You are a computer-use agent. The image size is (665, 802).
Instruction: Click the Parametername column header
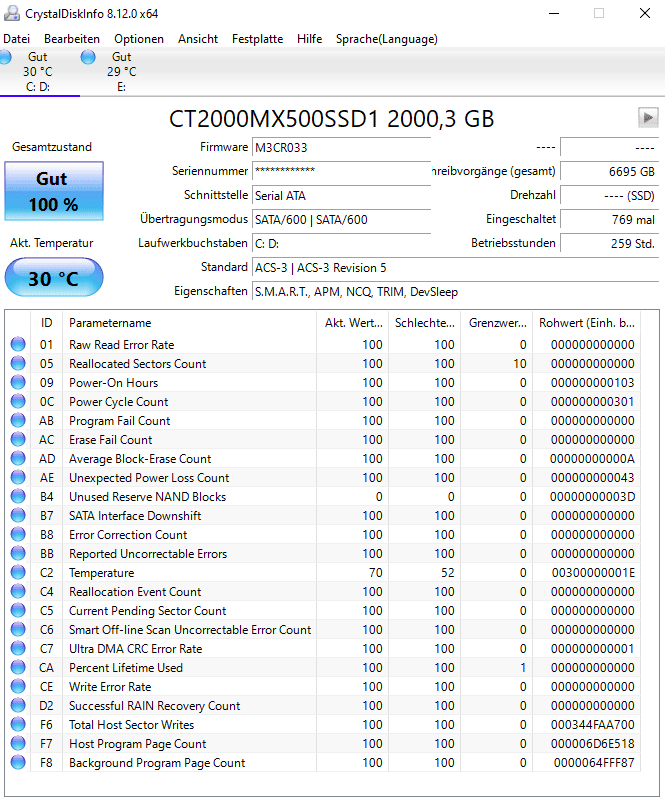tap(189, 323)
